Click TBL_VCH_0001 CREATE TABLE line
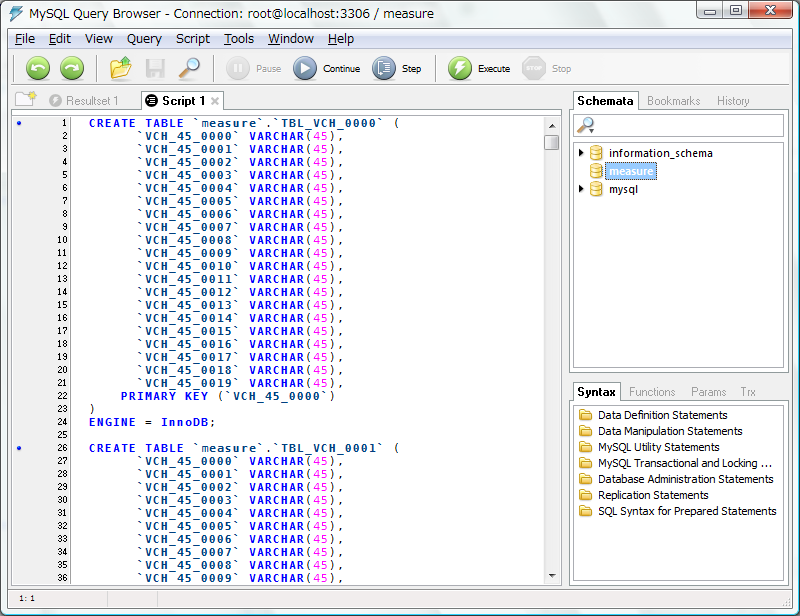Viewport: 800px width, 616px height. (x=244, y=448)
